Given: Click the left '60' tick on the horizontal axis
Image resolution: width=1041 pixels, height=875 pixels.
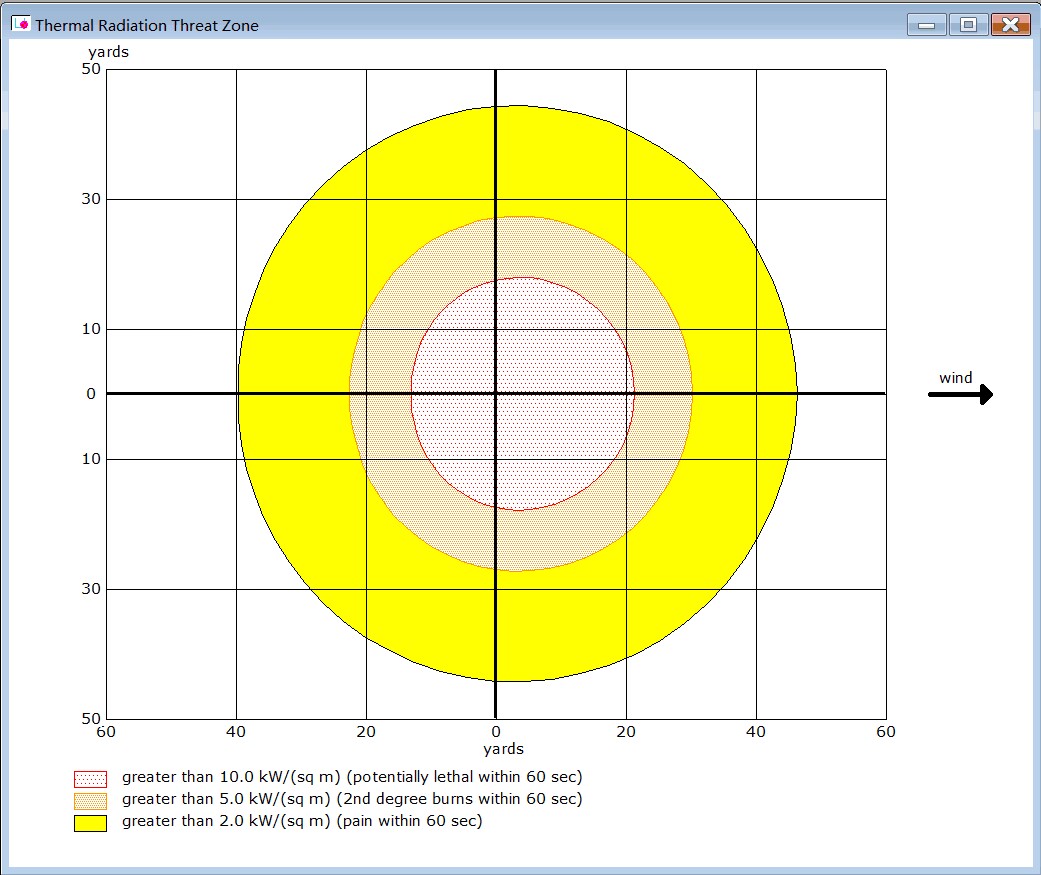Looking at the screenshot, I should pyautogui.click(x=106, y=732).
